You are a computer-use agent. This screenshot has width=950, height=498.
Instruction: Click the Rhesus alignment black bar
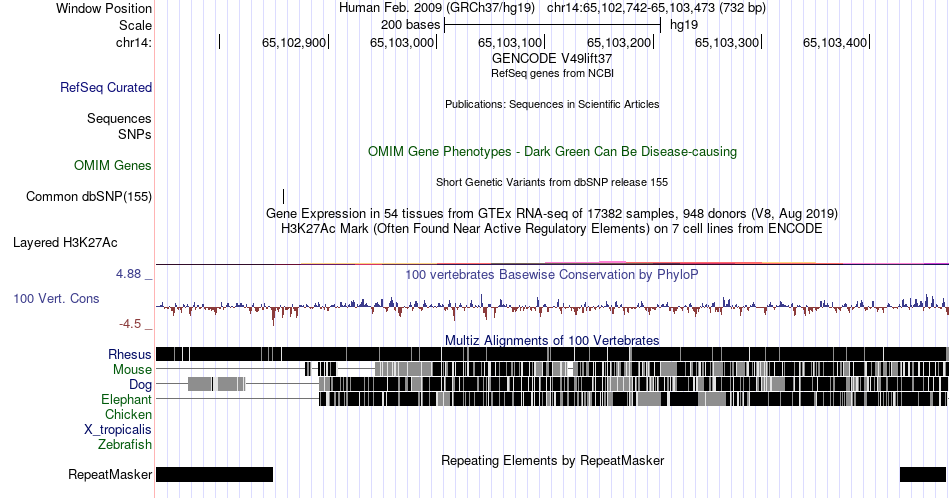552,354
